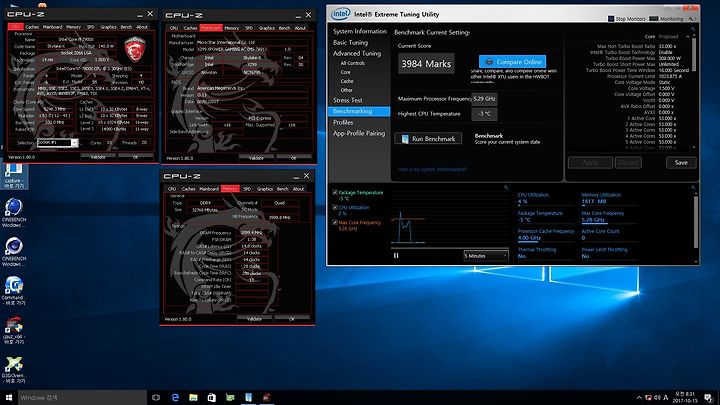
Task: Open App-Profile Pairing in XTU sidebar
Action: pos(359,134)
